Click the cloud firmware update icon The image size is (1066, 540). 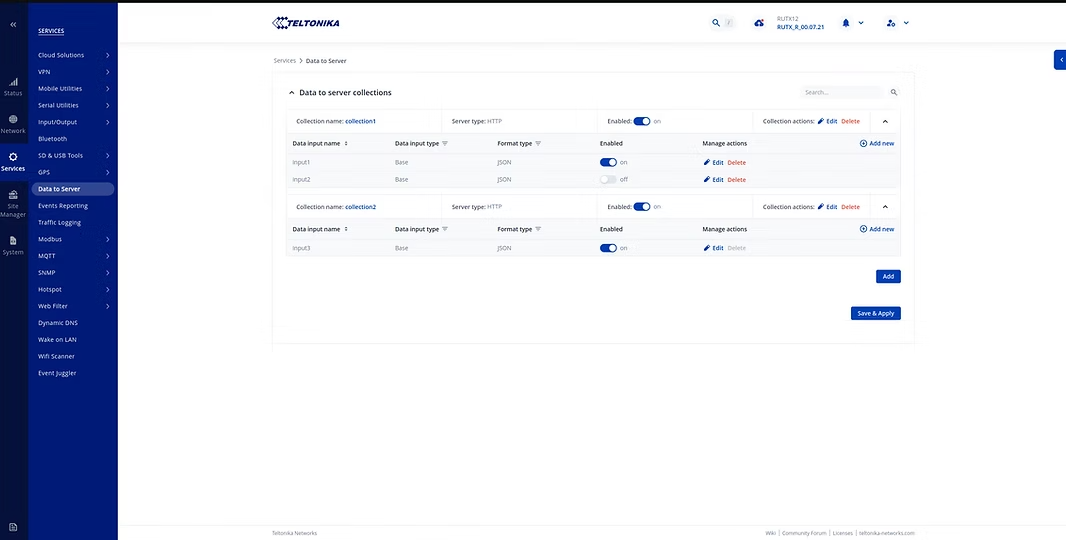click(x=759, y=23)
